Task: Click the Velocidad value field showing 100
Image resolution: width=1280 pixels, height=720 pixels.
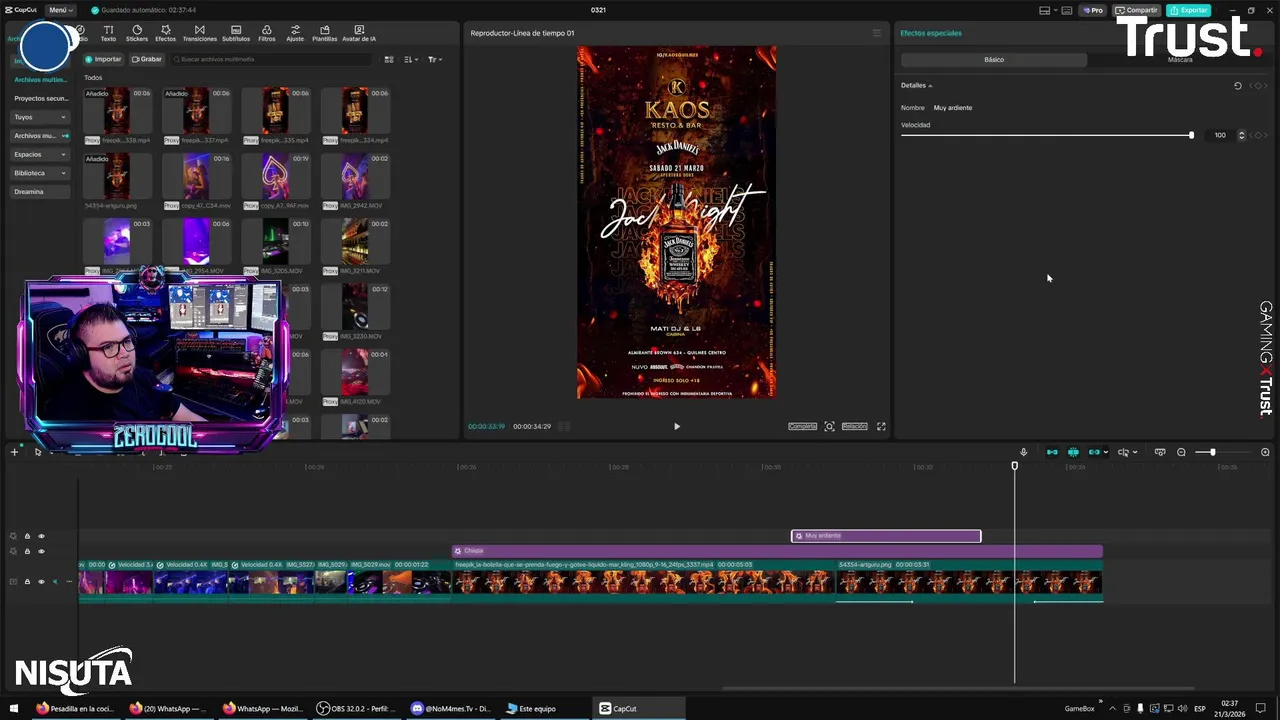Action: (x=1219, y=135)
